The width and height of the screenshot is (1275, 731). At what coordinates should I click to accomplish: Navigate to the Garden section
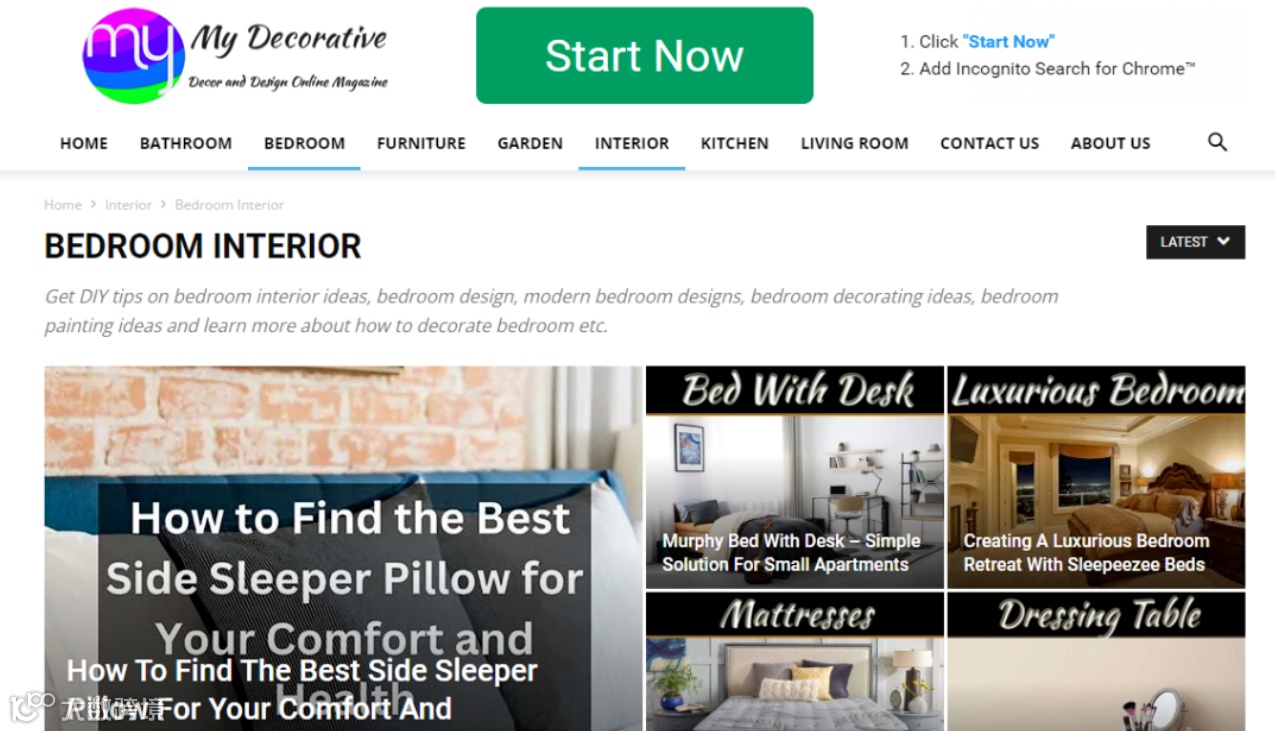click(530, 143)
